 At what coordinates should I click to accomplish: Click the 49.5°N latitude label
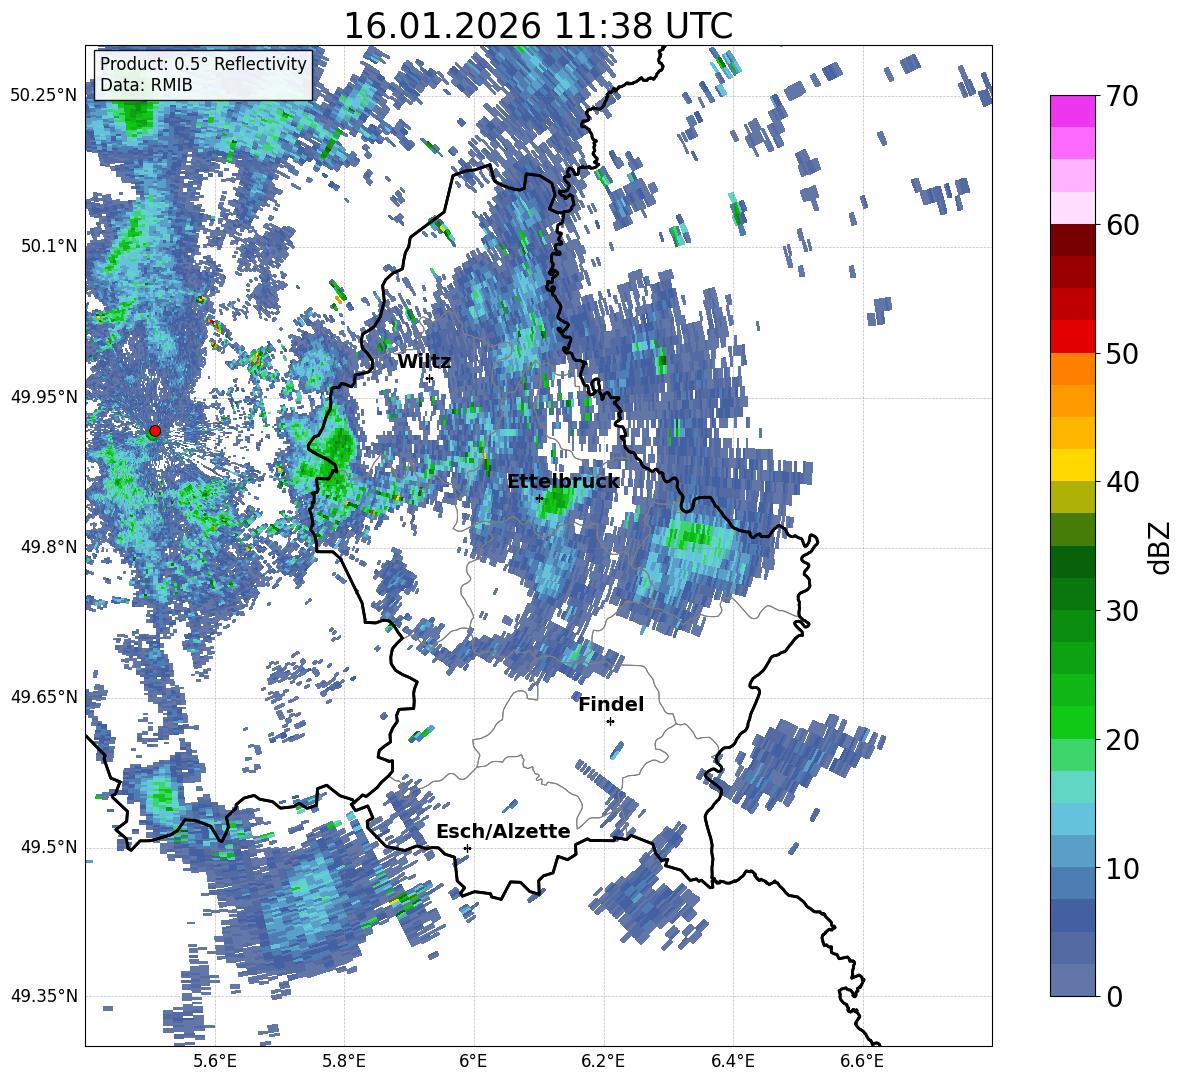tap(50, 847)
